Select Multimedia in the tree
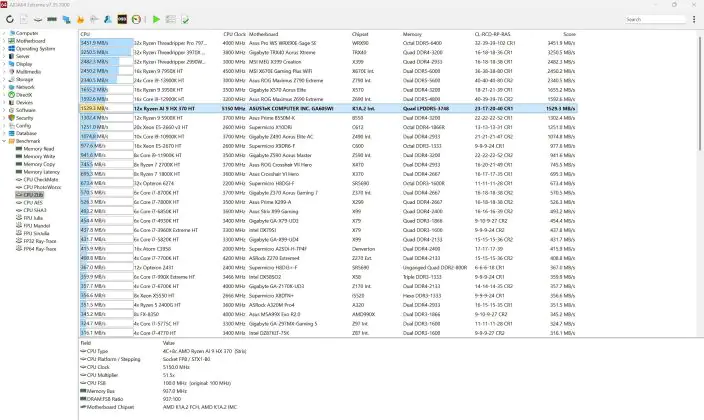This screenshot has height=420, width=704. click(28, 71)
